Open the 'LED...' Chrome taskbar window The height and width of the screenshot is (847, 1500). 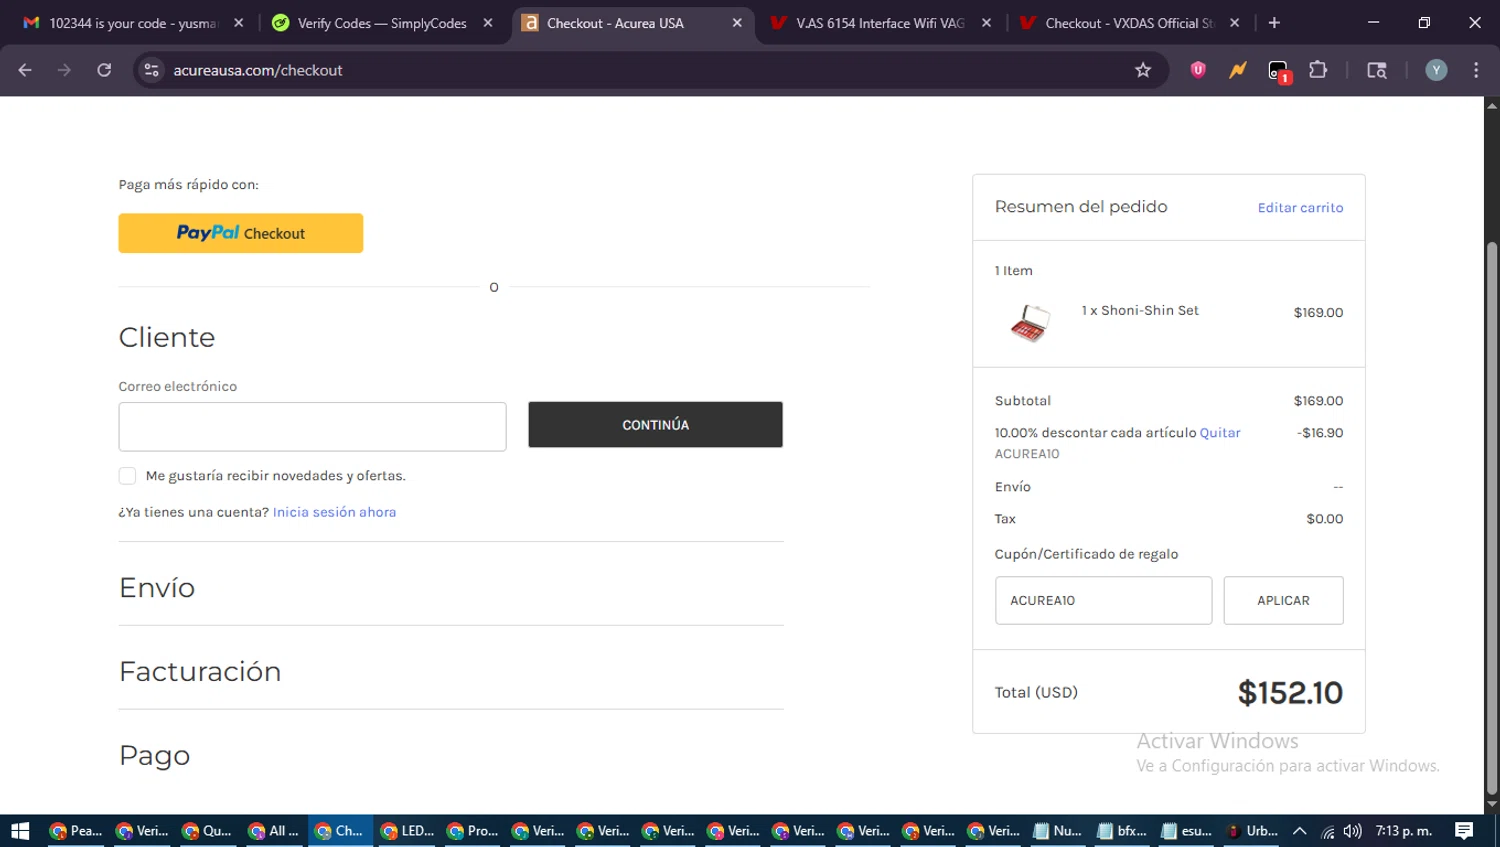click(407, 831)
